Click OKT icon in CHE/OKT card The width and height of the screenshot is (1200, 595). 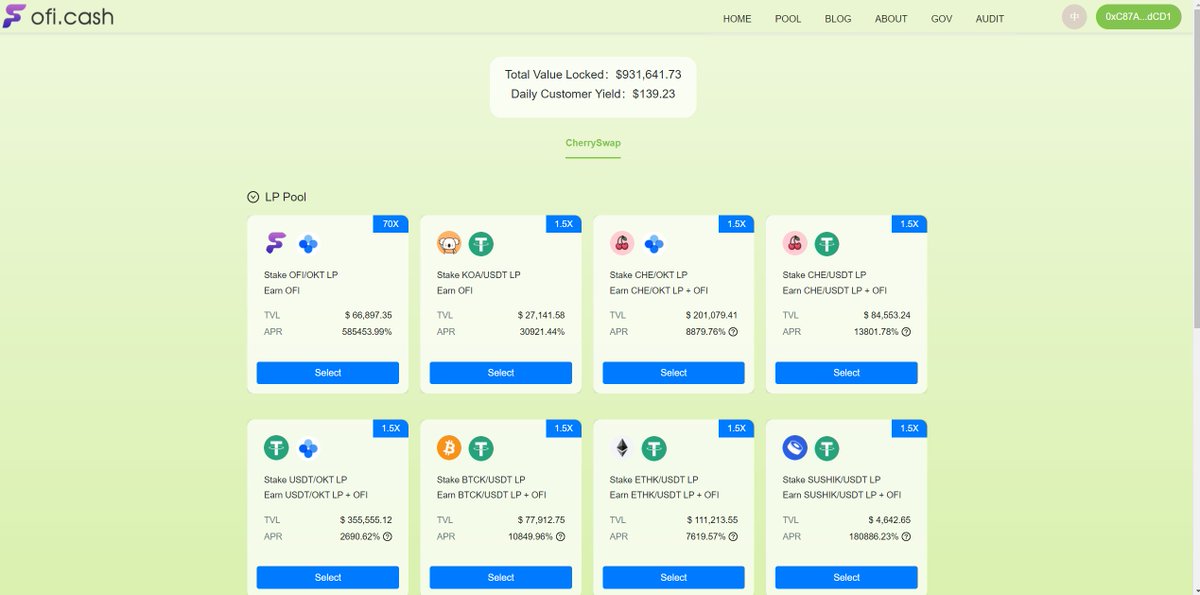[x=654, y=243]
